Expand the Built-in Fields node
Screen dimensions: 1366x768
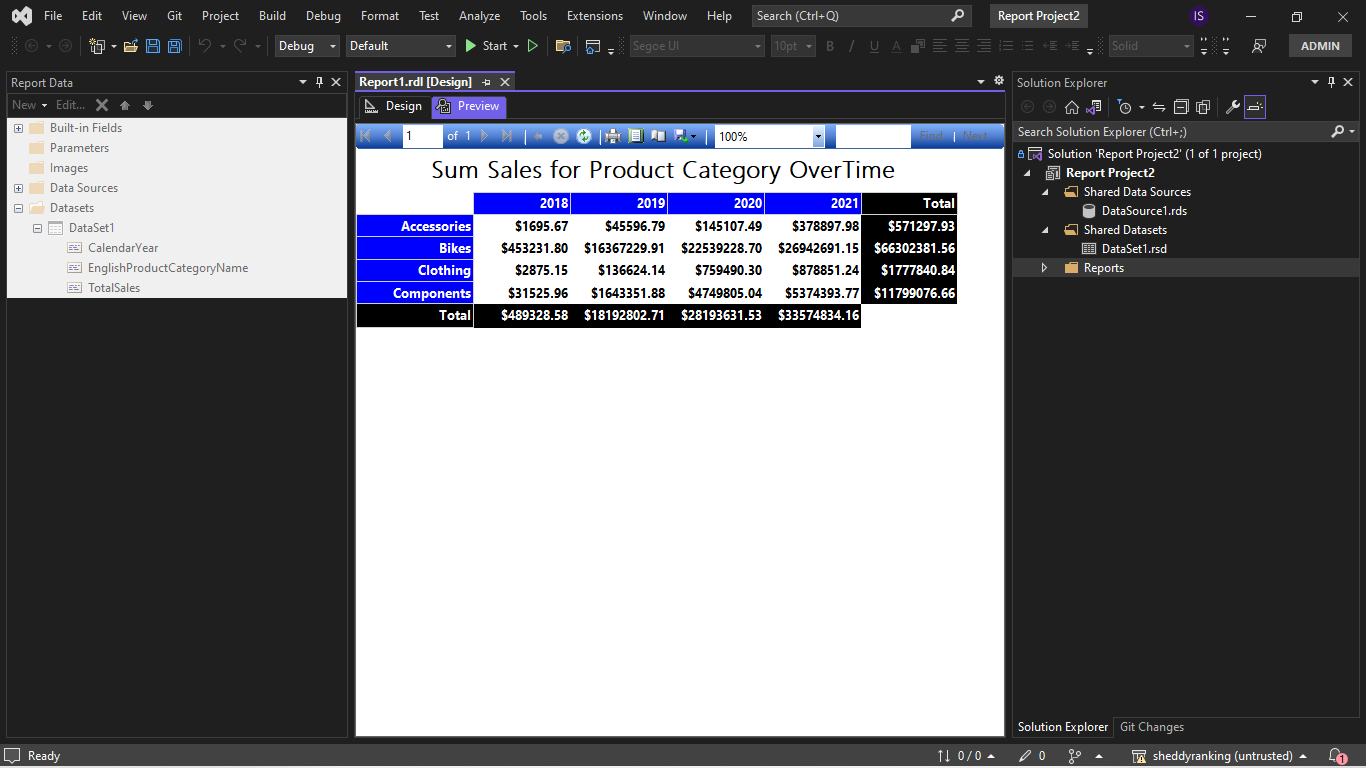17,128
